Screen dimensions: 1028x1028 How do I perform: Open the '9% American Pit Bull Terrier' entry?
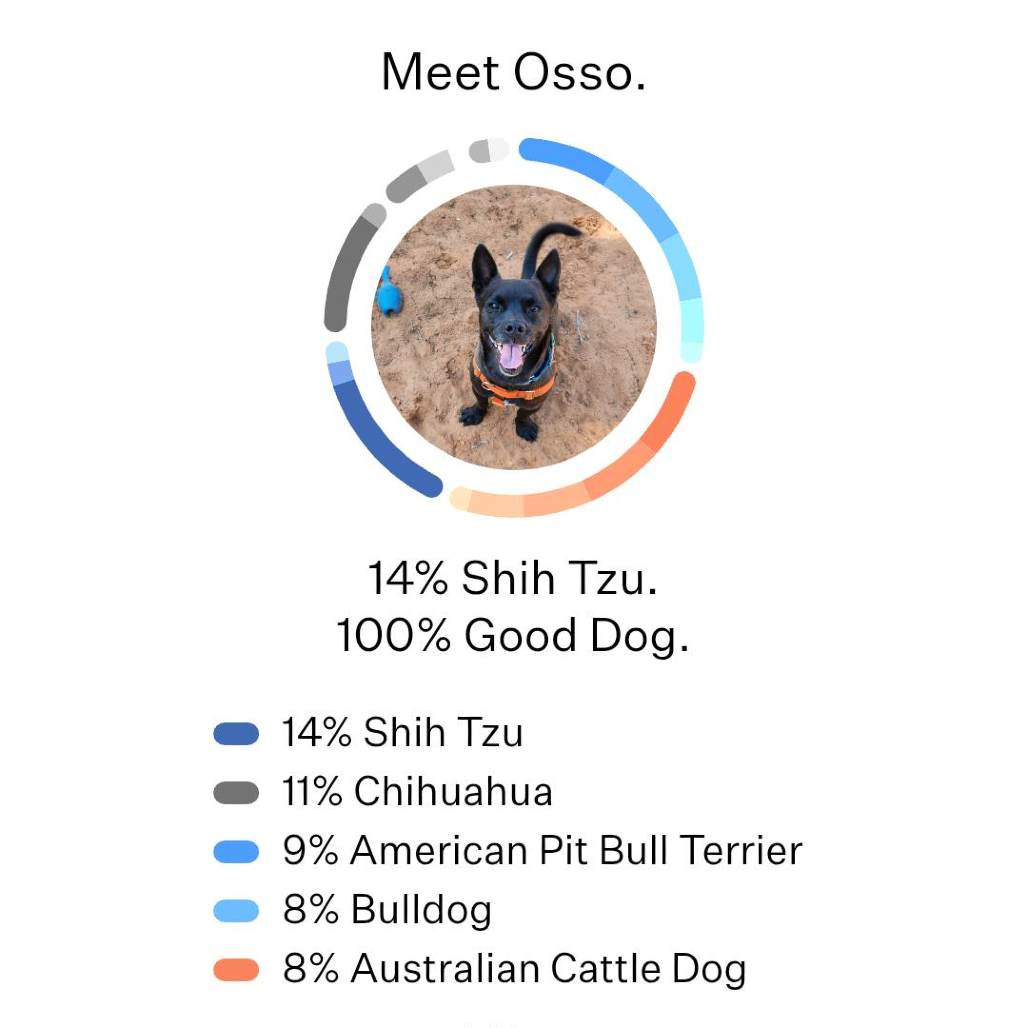(x=543, y=851)
